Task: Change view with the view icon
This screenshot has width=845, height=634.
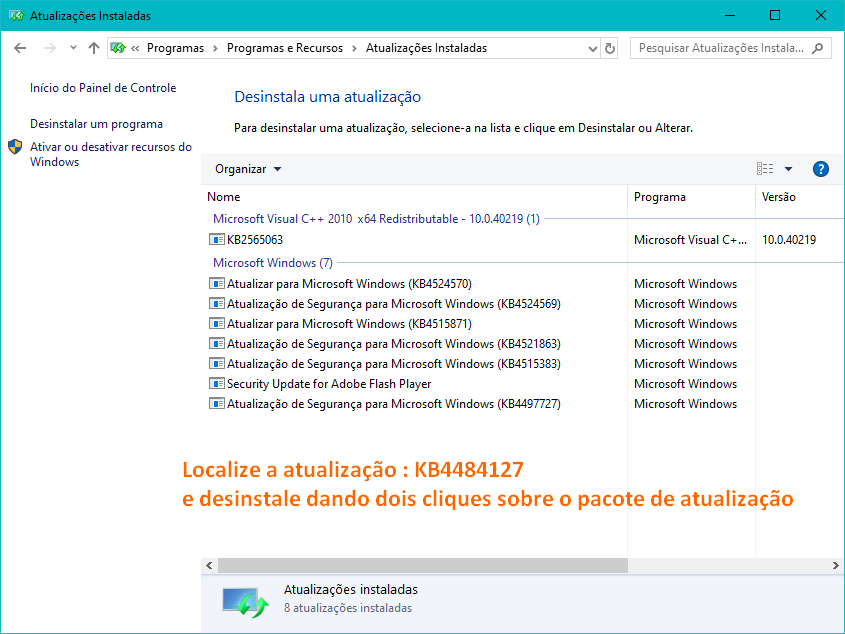Action: 765,169
